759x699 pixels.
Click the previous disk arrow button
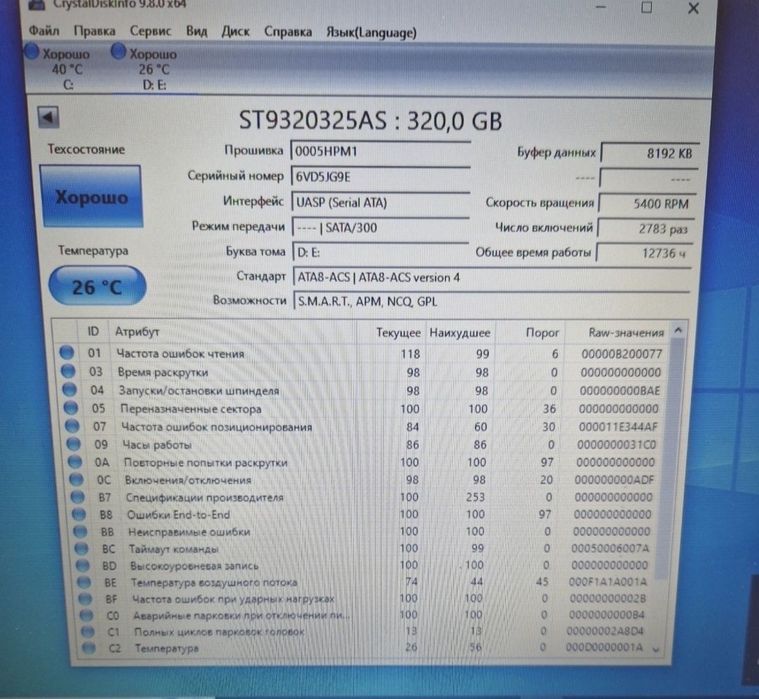[x=48, y=118]
